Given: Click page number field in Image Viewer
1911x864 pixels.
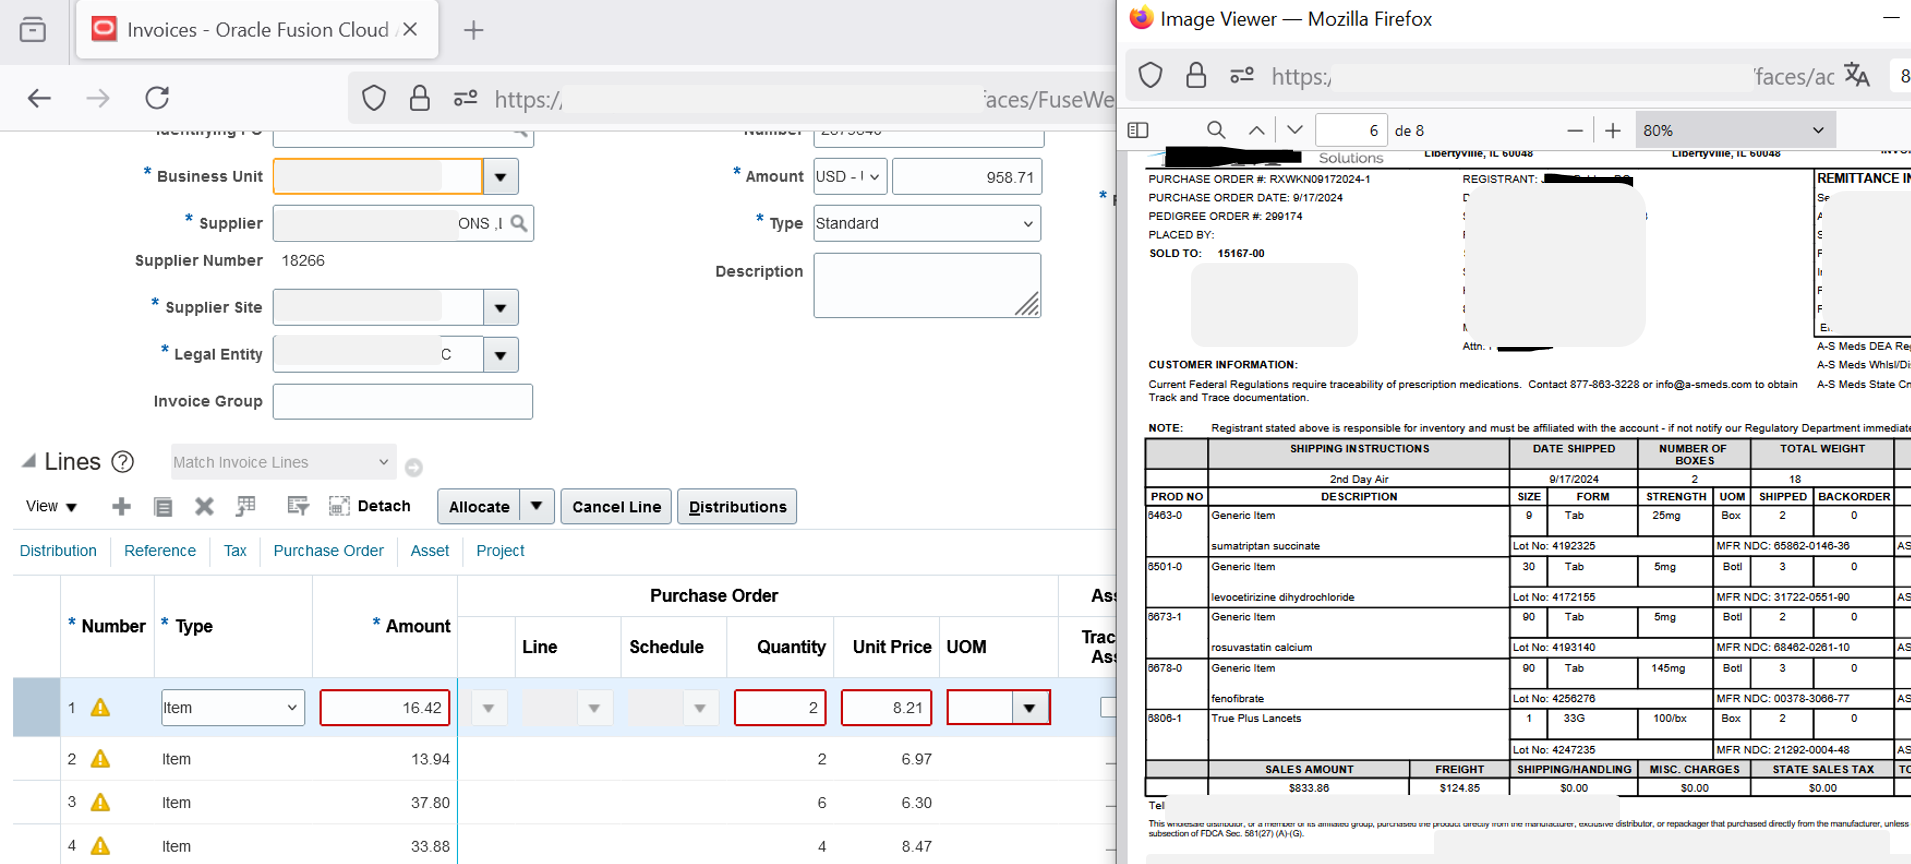Looking at the screenshot, I should [1351, 130].
